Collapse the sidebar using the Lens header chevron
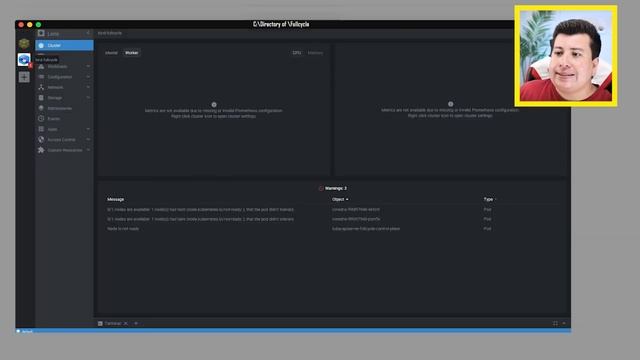This screenshot has width=640, height=360. pos(88,33)
